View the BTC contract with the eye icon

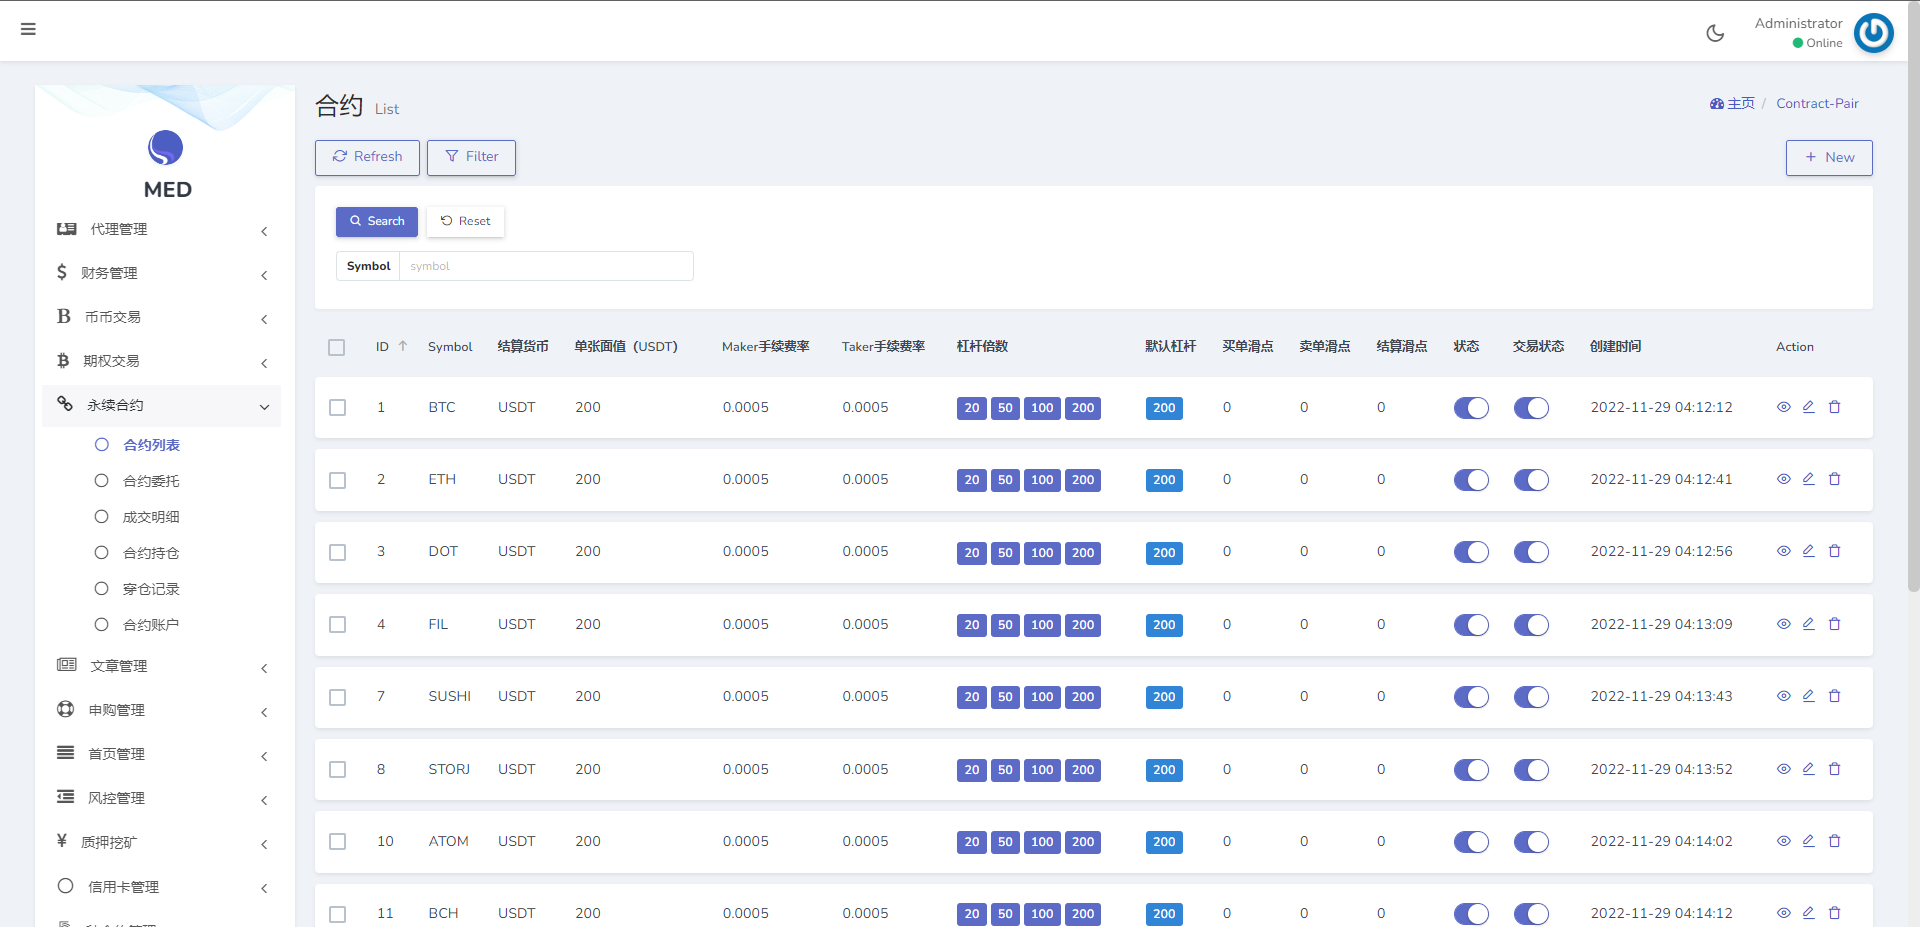[x=1783, y=407]
